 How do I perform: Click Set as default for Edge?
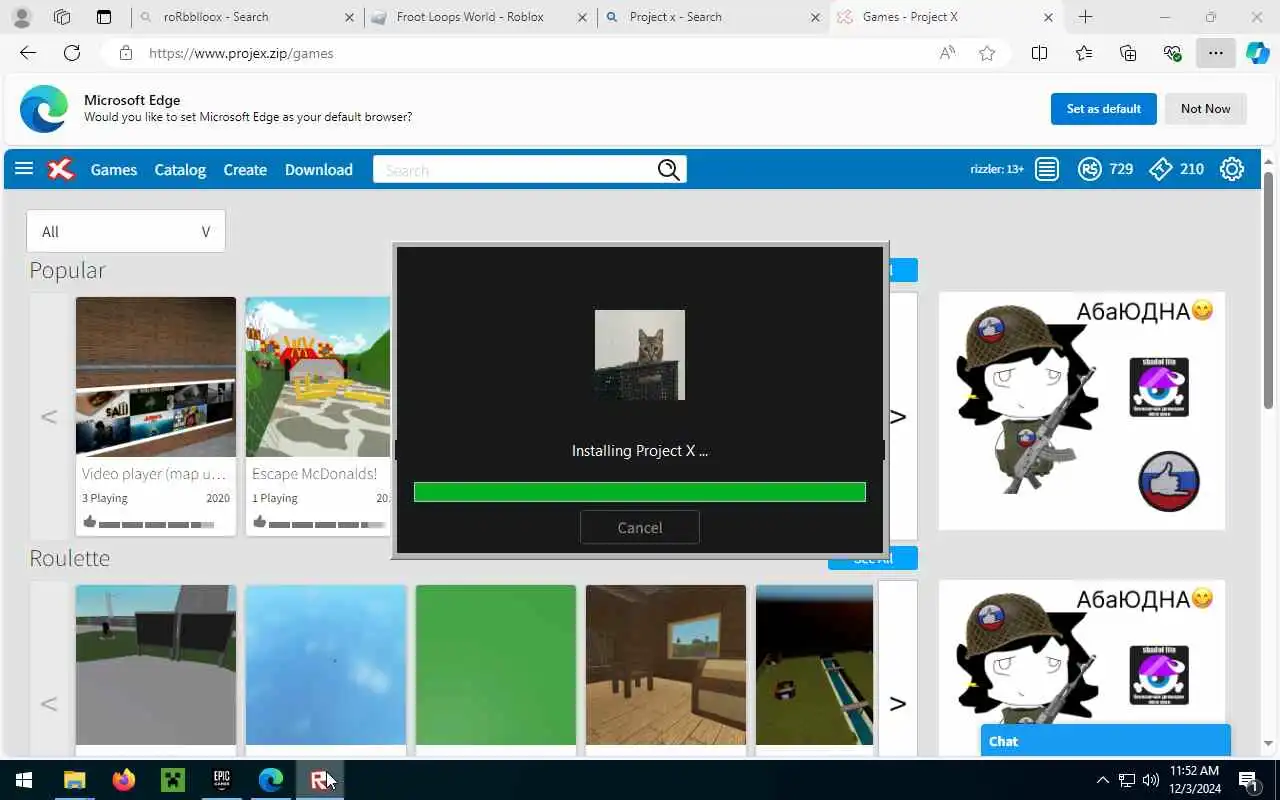(1104, 108)
